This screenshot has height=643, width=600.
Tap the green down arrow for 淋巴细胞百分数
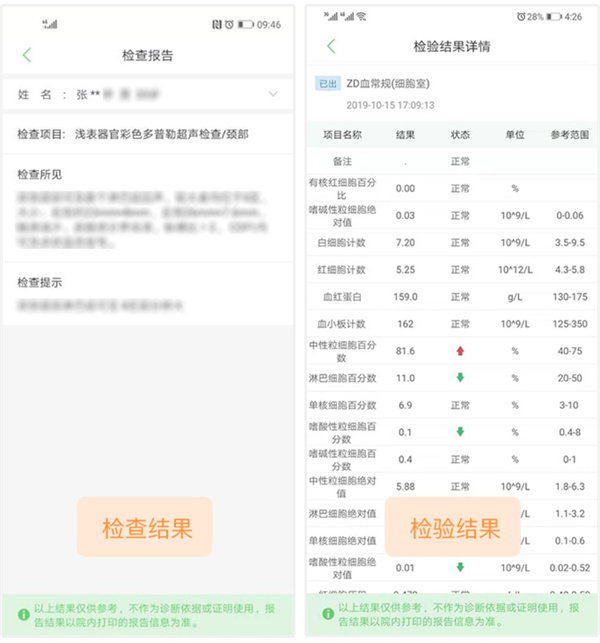(x=460, y=378)
